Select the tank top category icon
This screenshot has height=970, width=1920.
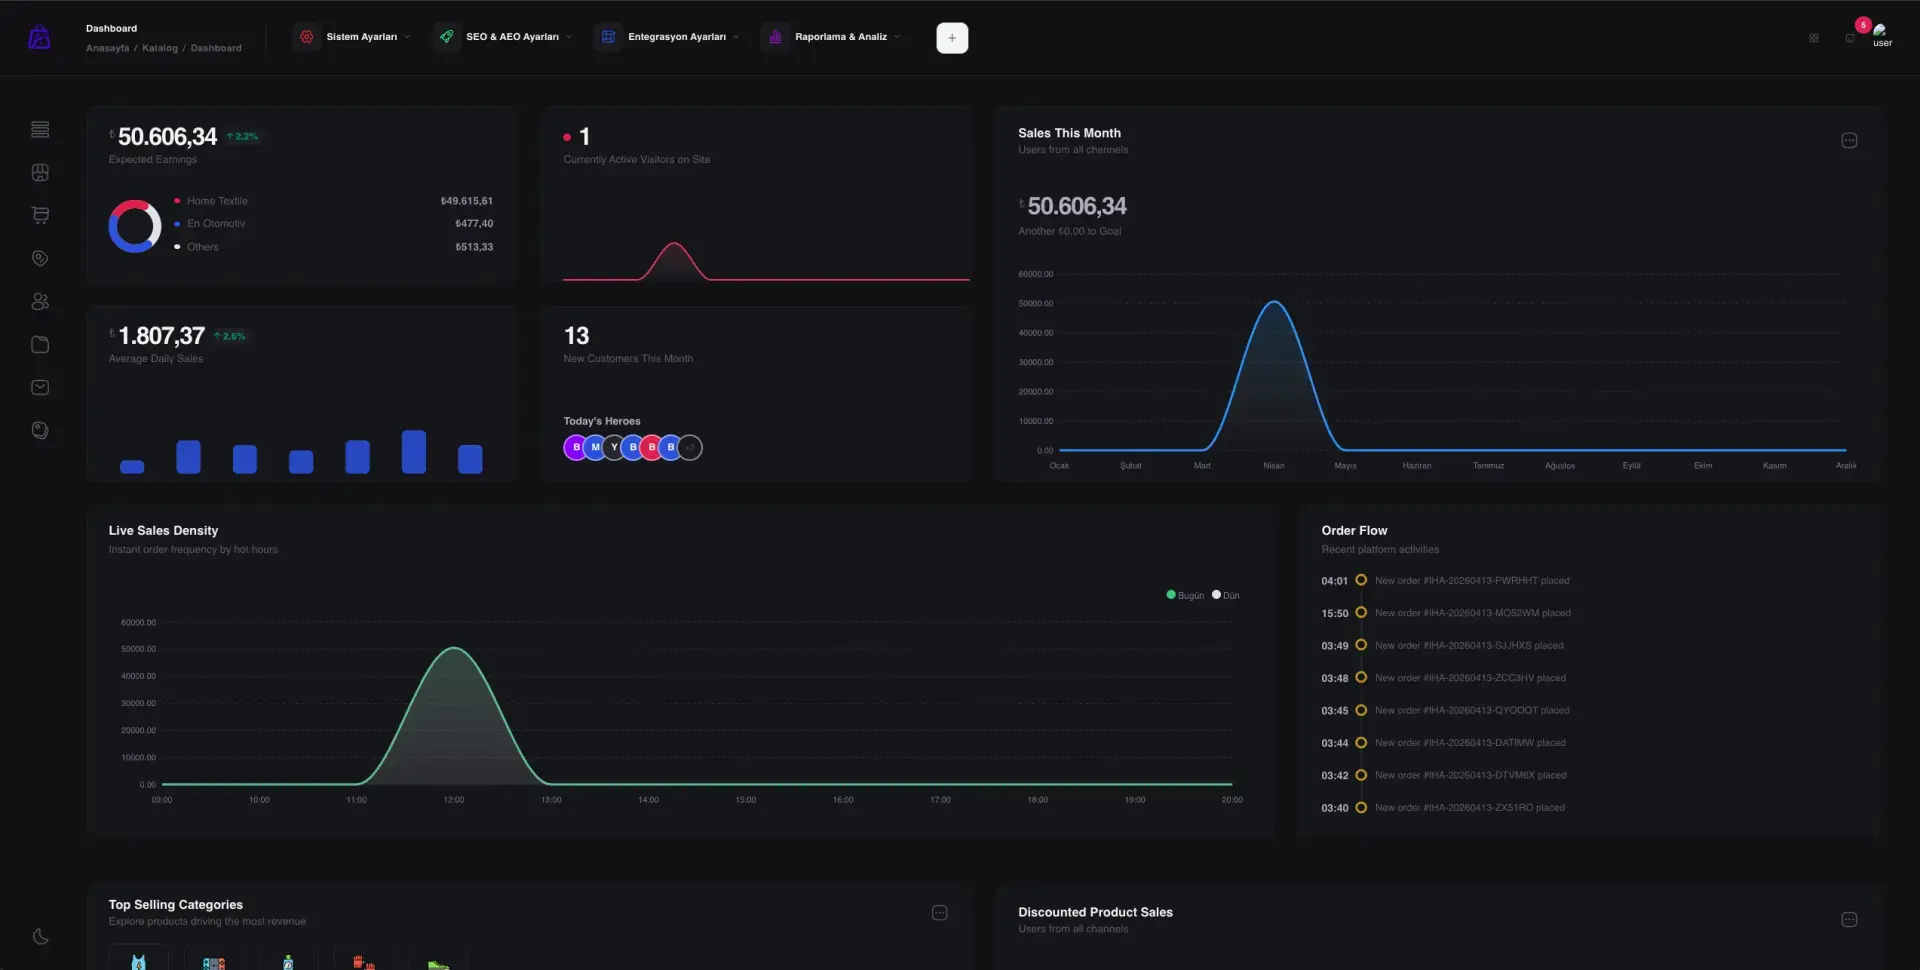[139, 962]
